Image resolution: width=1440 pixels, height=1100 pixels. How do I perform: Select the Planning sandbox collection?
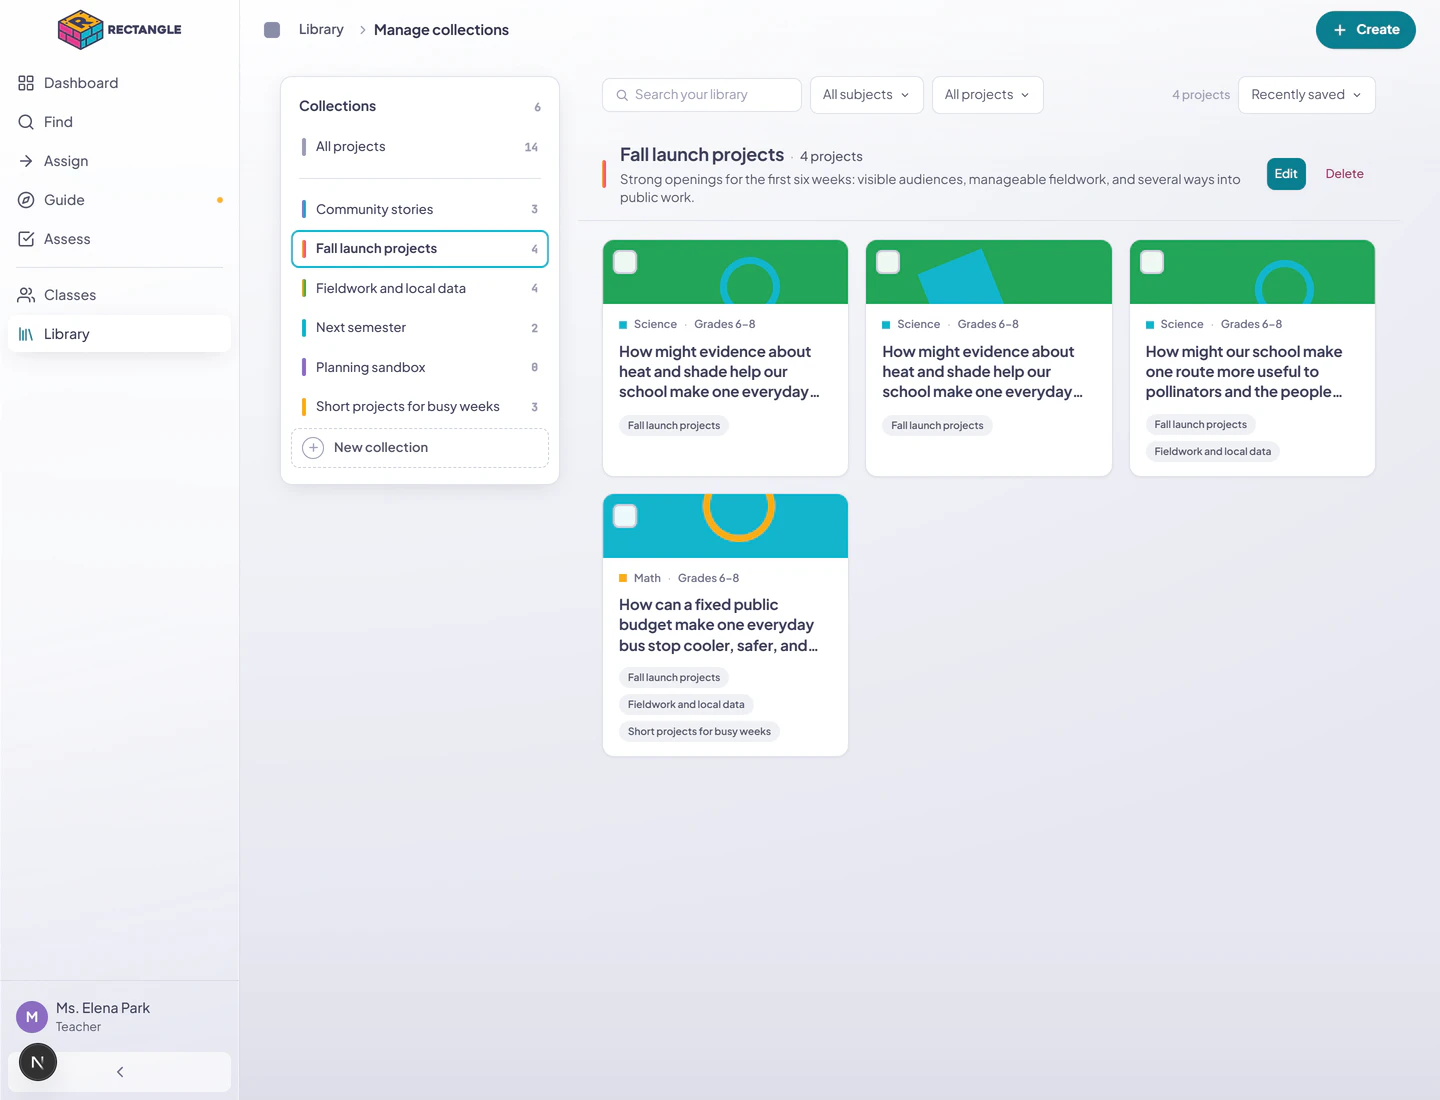click(420, 367)
